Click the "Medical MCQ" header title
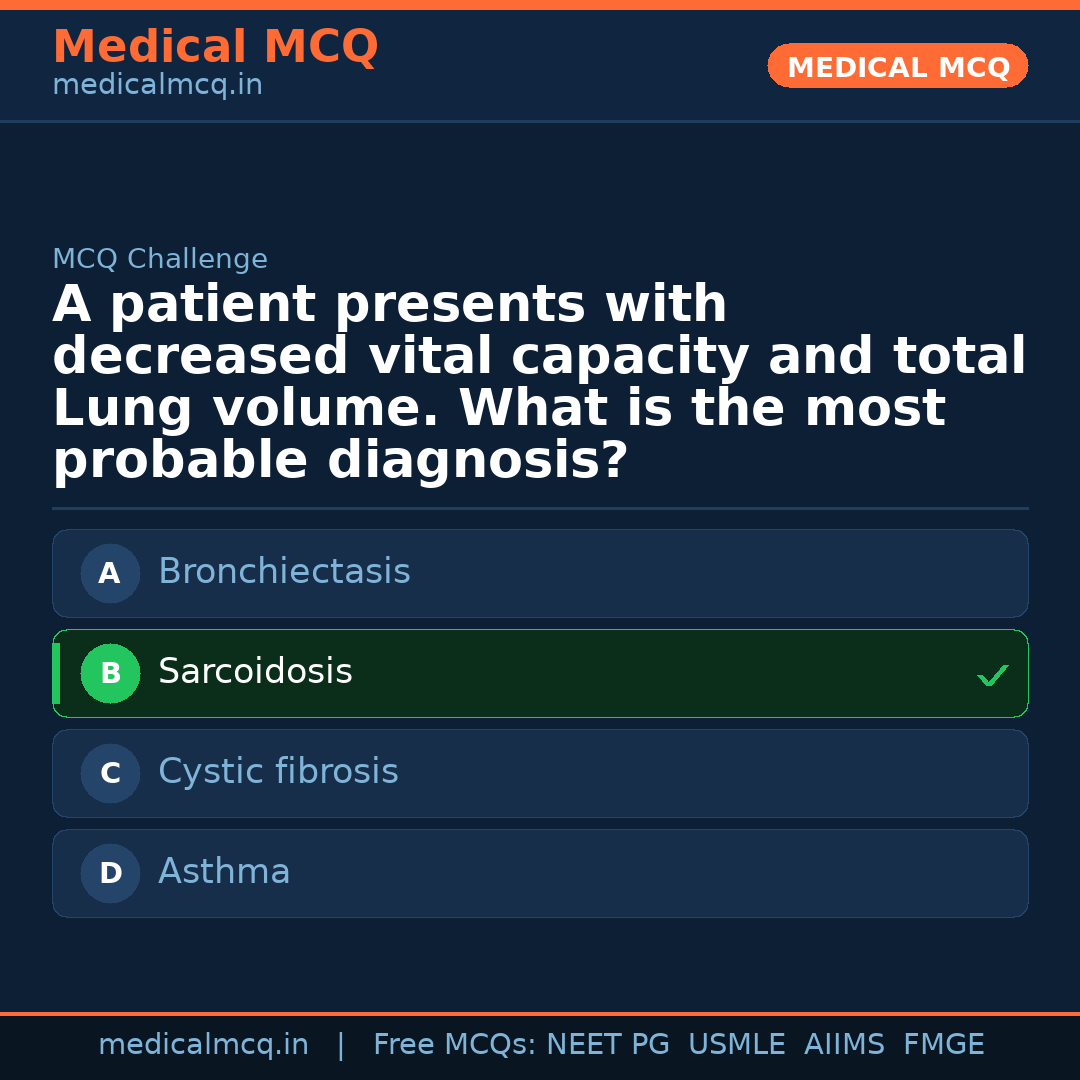Viewport: 1080px width, 1080px height. coord(215,47)
